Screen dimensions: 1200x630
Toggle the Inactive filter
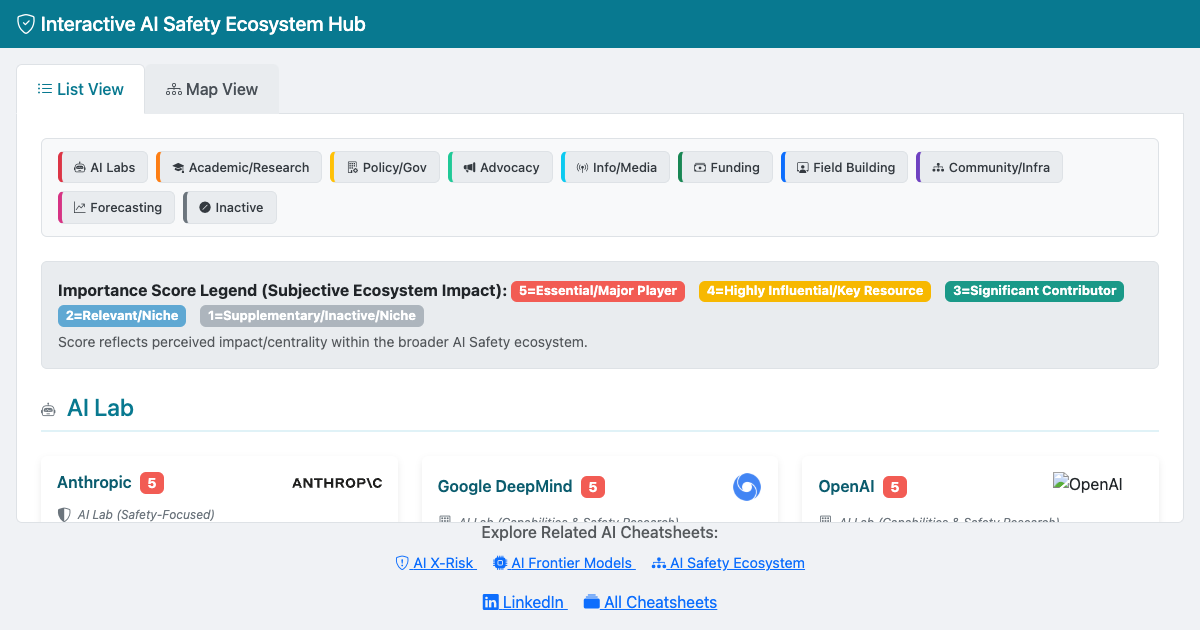point(230,207)
